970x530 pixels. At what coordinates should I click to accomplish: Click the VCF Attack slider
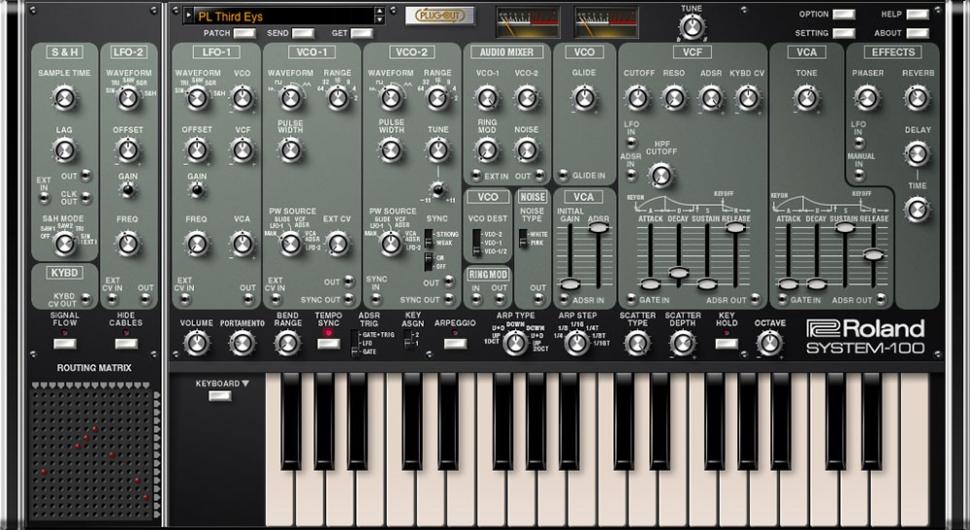pyautogui.click(x=649, y=283)
